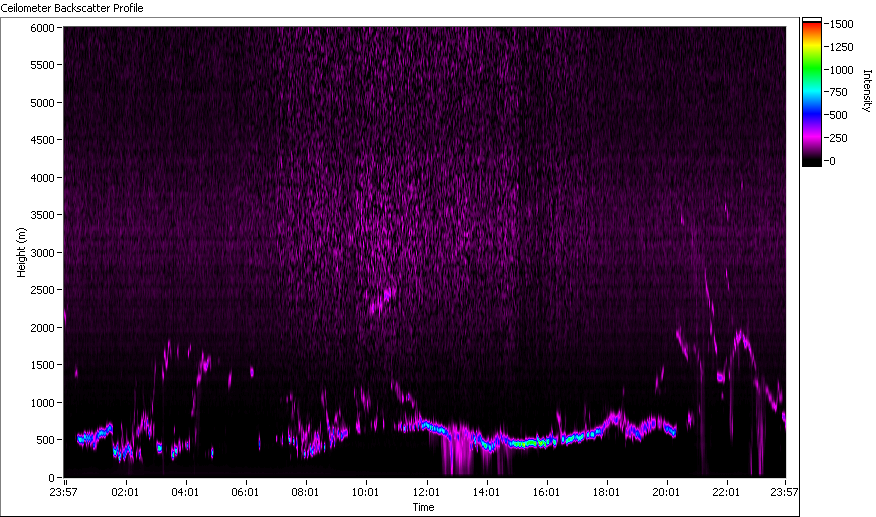Click the colorbar 0 intensity value
The width and height of the screenshot is (876, 517).
(832, 161)
